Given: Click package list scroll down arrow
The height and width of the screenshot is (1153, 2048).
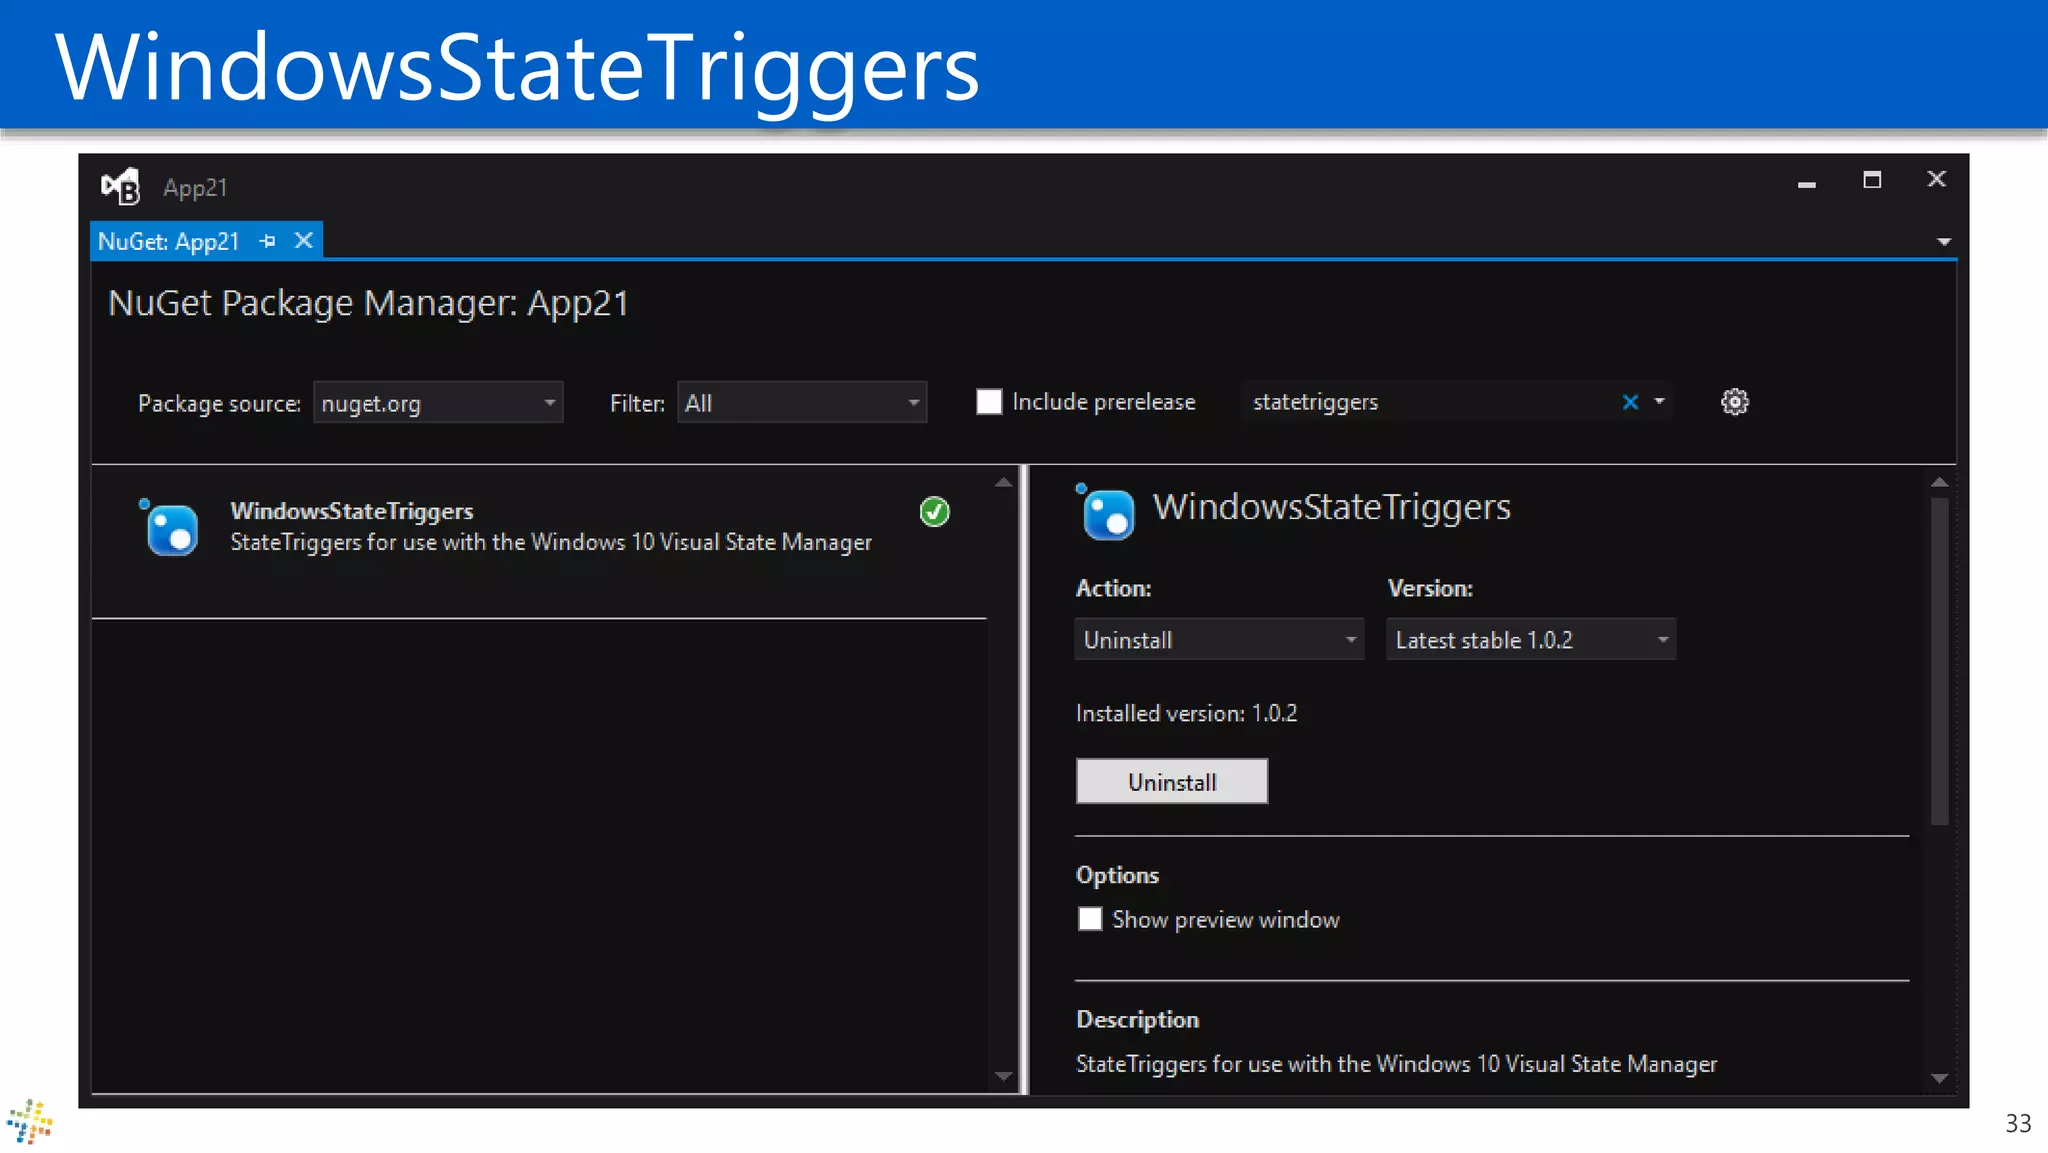Looking at the screenshot, I should click(x=1003, y=1076).
